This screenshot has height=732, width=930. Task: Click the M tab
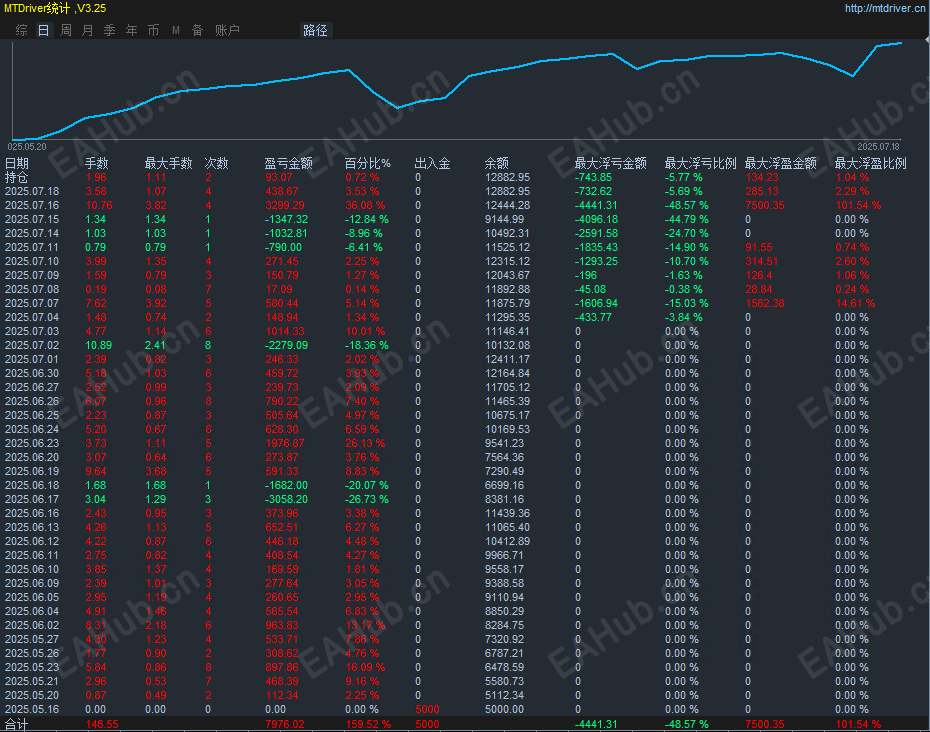pyautogui.click(x=176, y=30)
